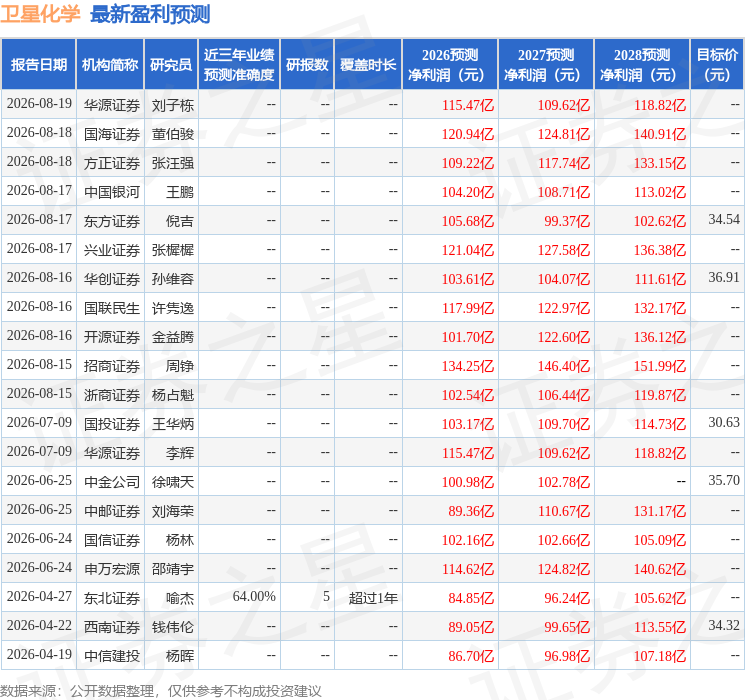745x700 pixels.
Task: Click the 数据来源 footnote text
Action: [161, 690]
